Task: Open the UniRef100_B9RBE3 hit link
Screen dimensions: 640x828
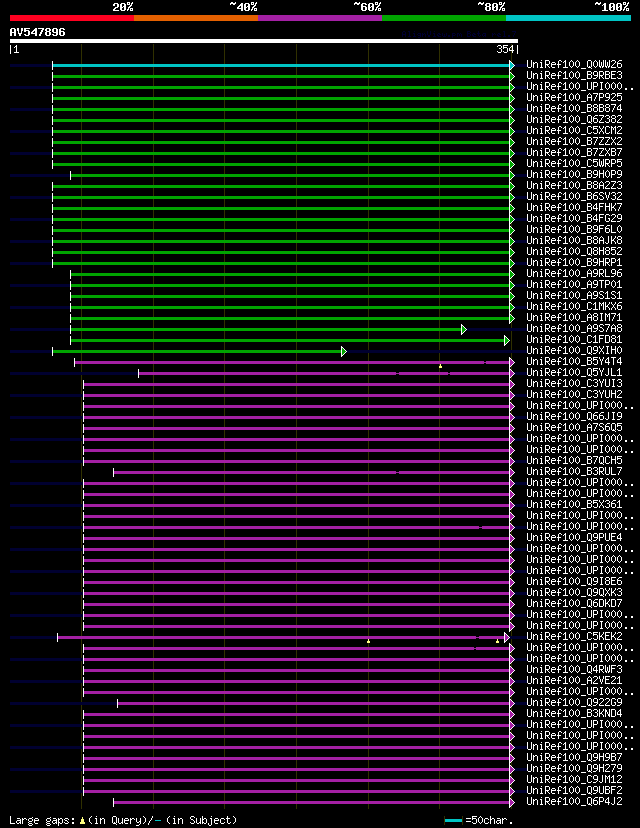Action: click(575, 76)
